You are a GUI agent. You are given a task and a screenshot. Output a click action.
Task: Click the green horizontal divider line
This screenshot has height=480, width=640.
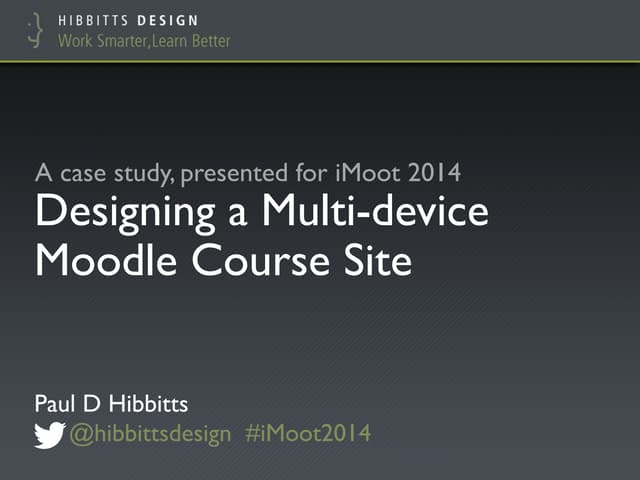pos(320,62)
